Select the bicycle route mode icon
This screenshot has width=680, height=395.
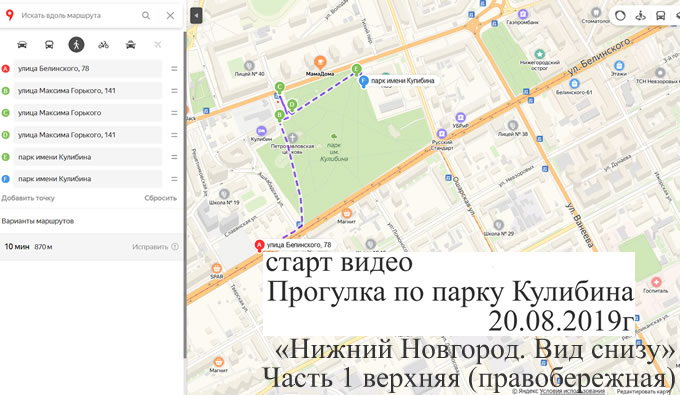(103, 44)
